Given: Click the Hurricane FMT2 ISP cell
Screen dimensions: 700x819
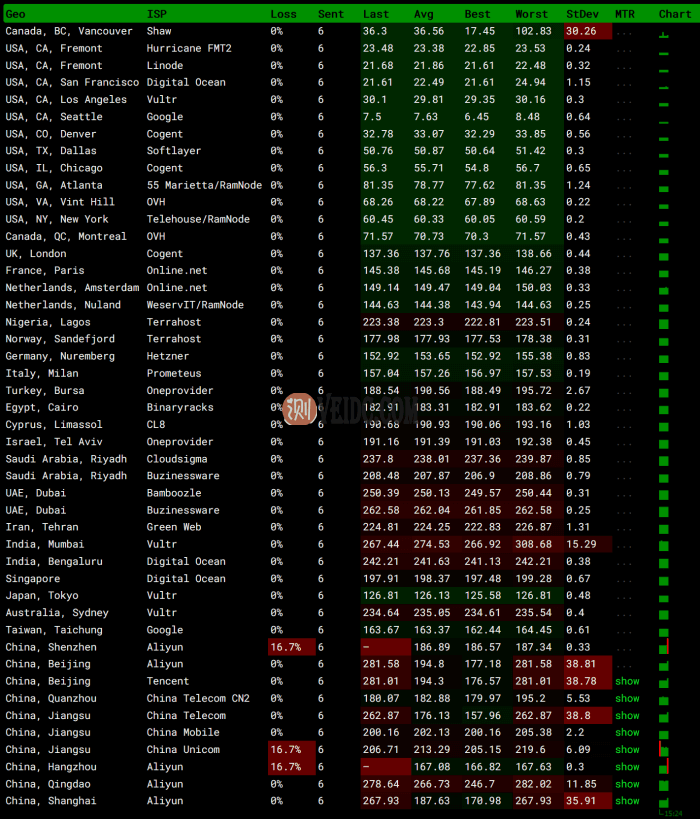Looking at the screenshot, I should coord(189,48).
